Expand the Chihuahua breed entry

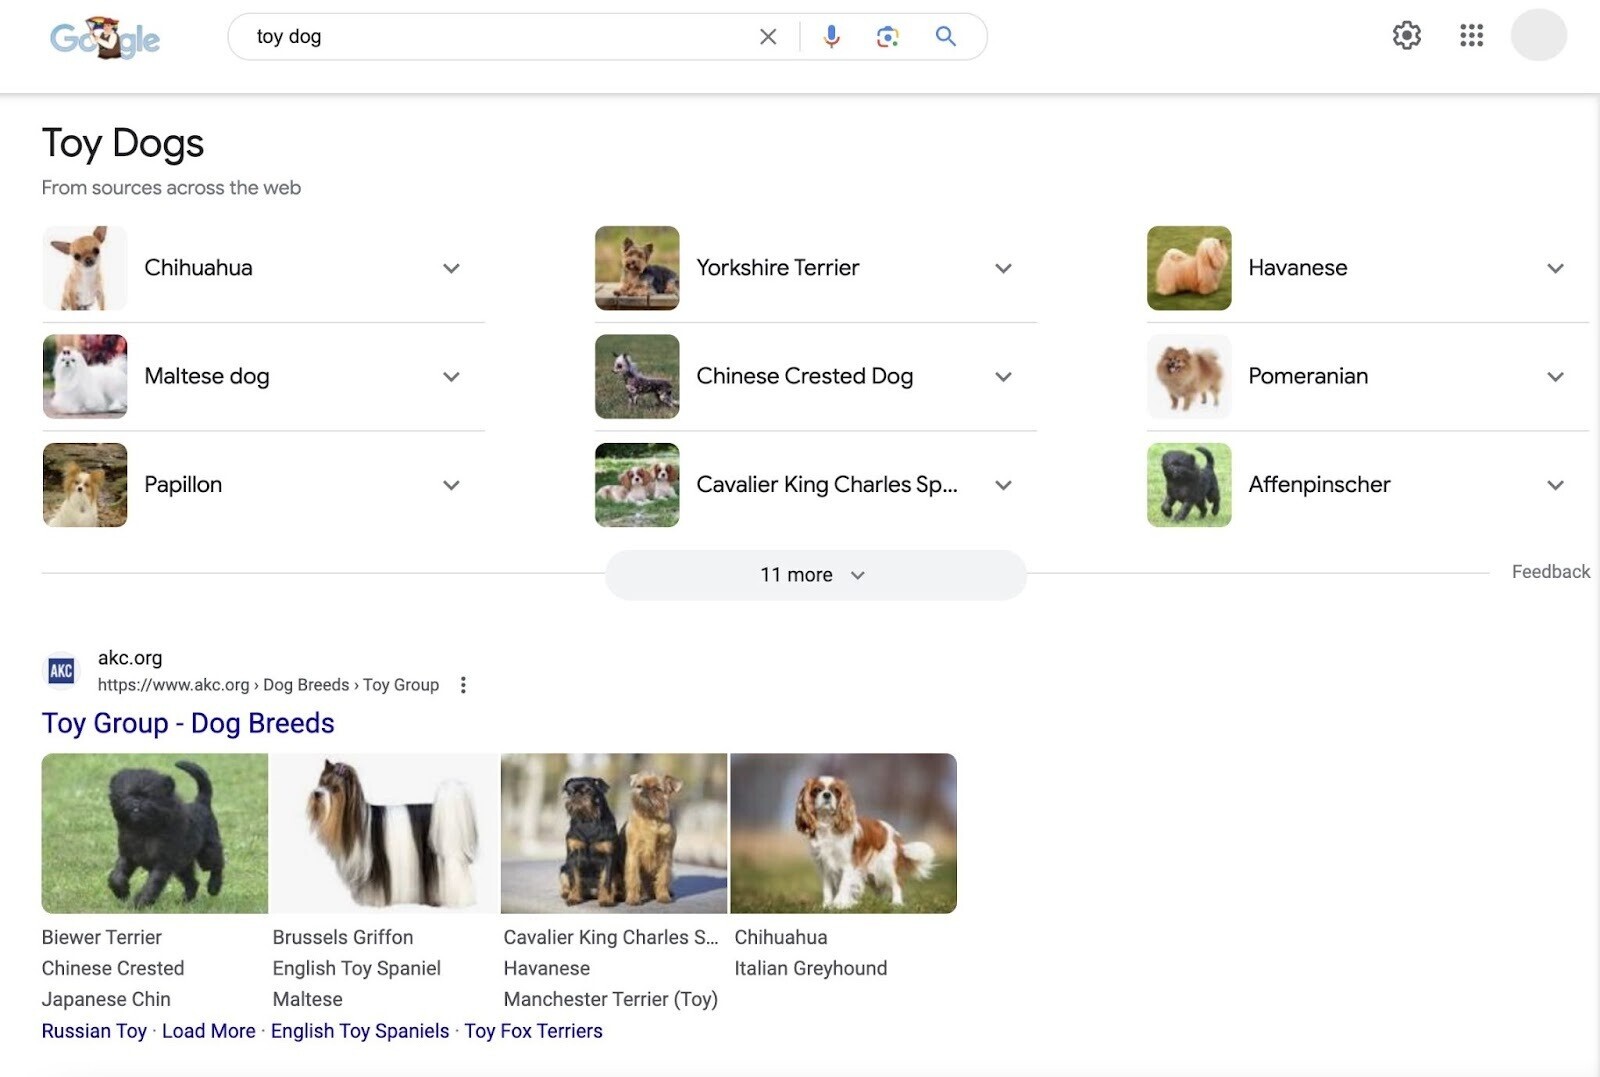[451, 268]
